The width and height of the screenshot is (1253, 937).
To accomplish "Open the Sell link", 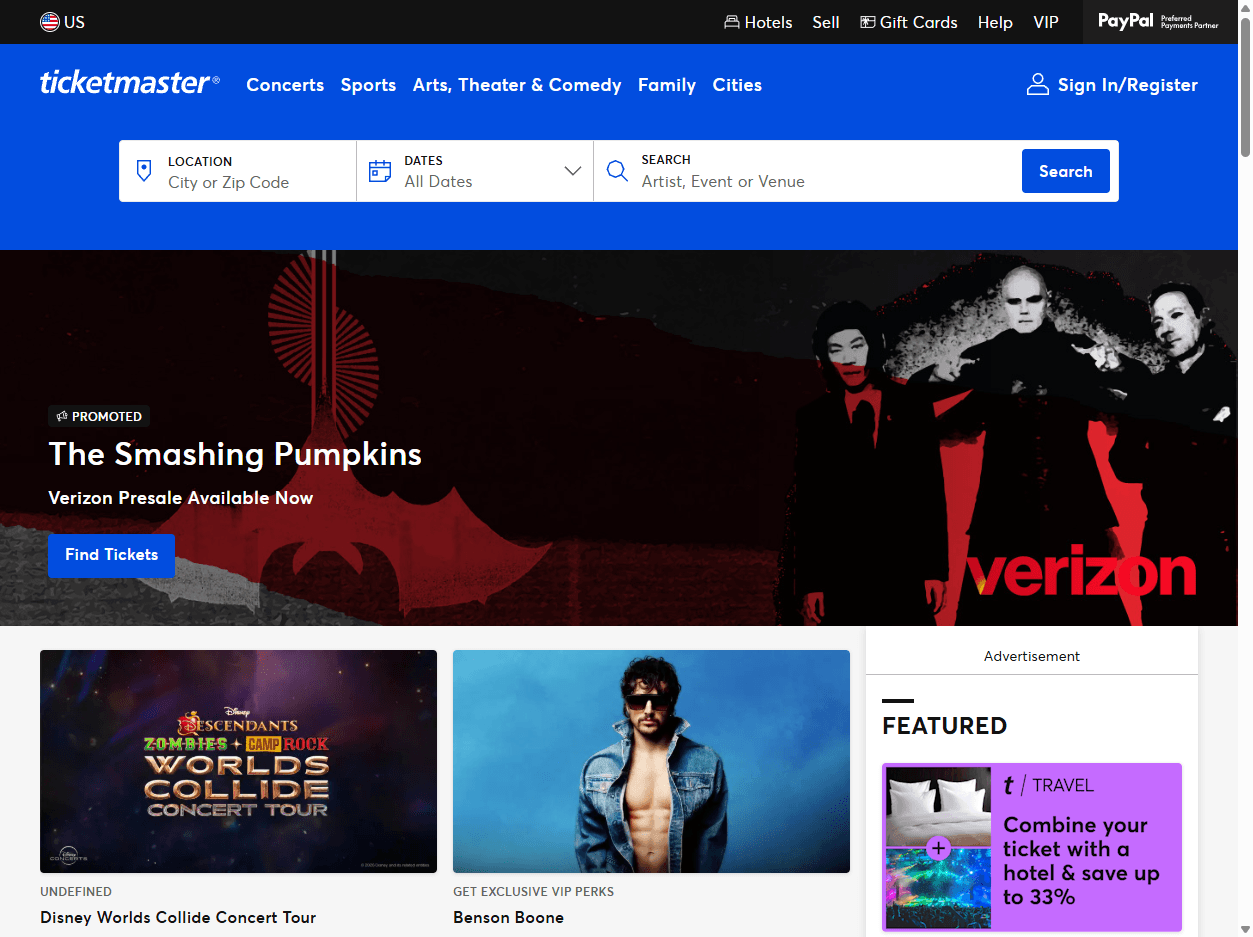I will click(826, 22).
